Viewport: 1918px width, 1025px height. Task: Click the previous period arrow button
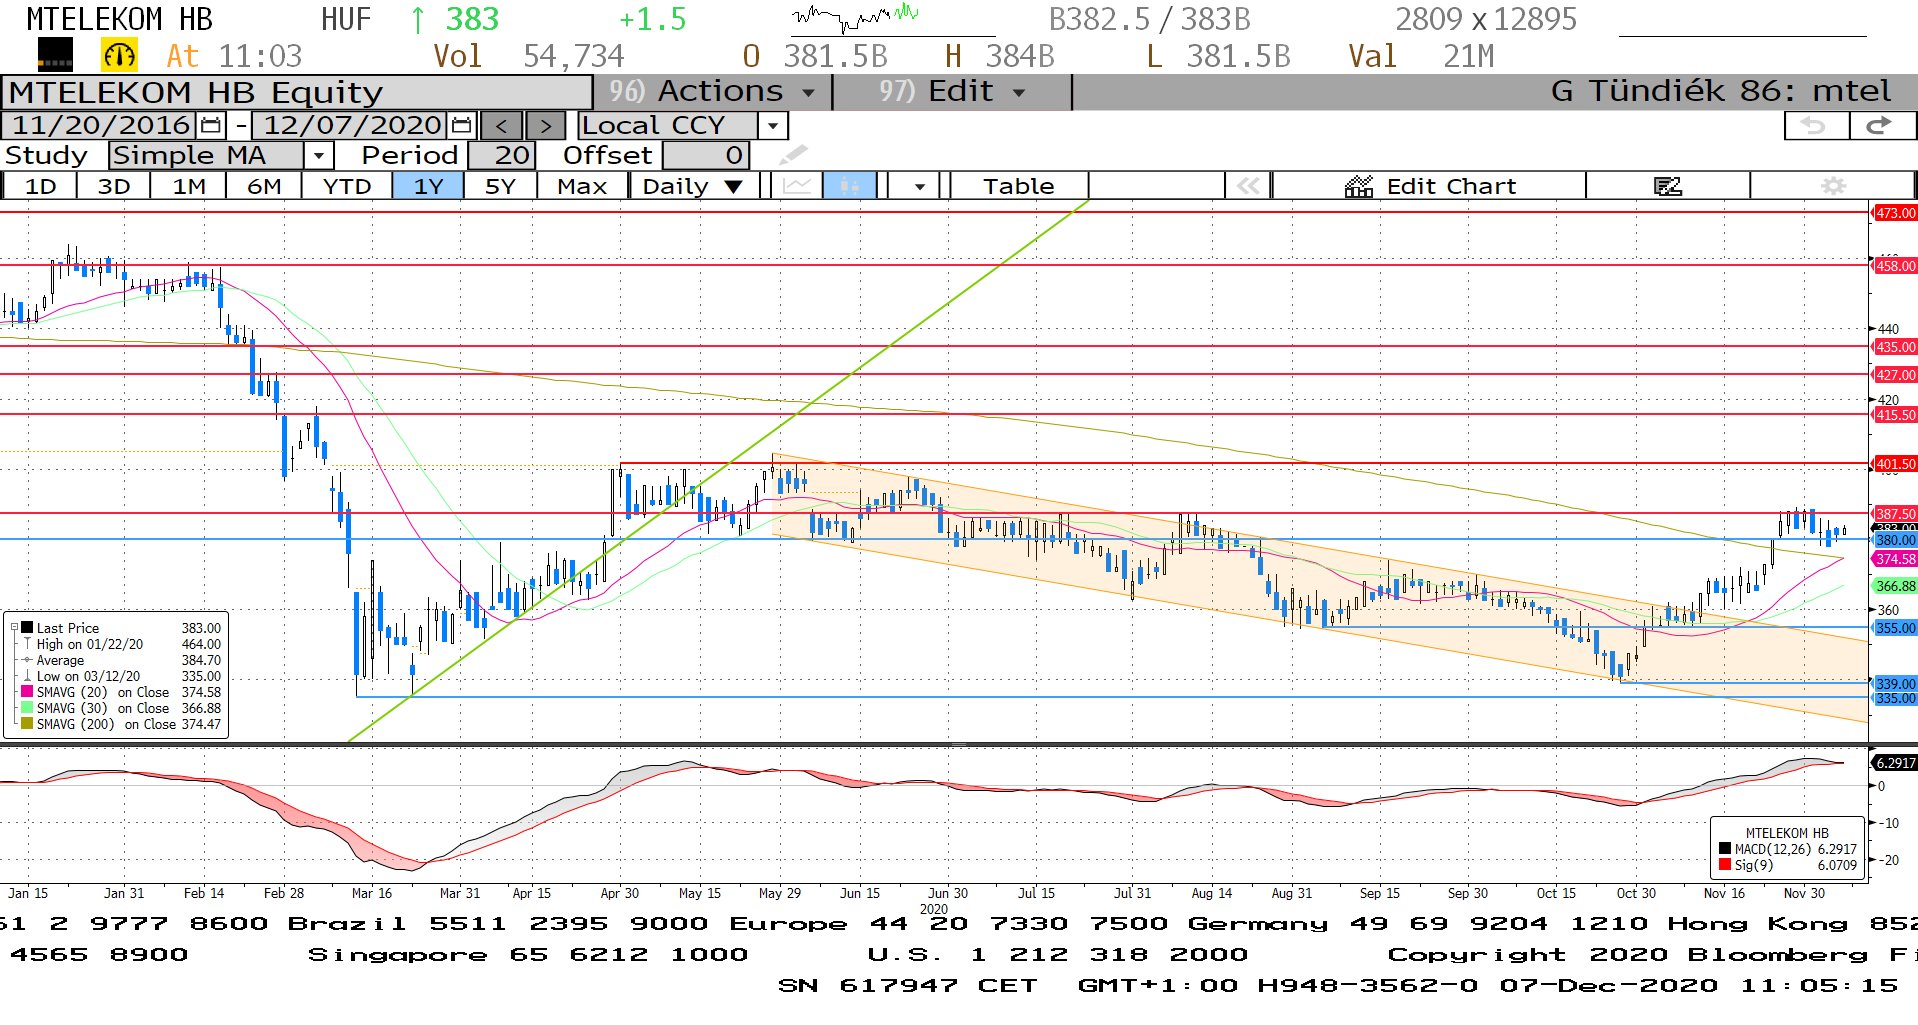[501, 126]
